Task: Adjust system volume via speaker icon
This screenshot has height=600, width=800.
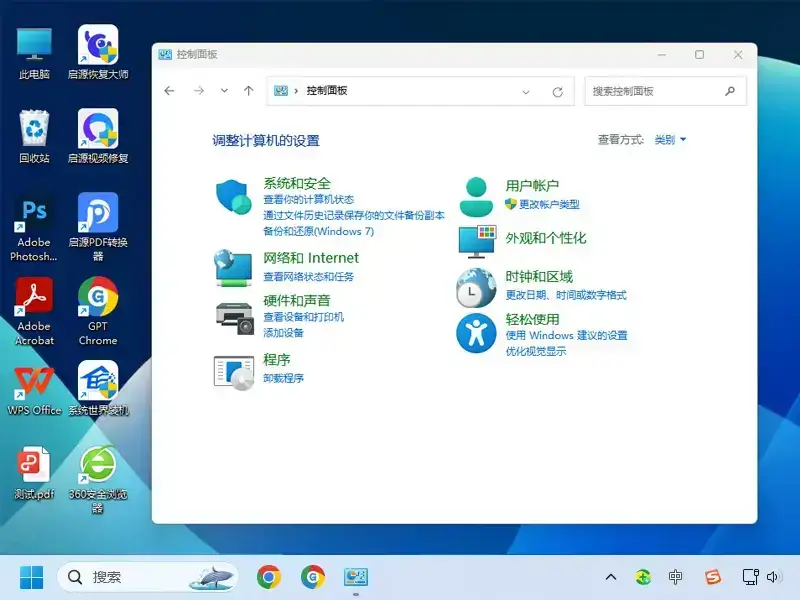Action: click(x=773, y=577)
